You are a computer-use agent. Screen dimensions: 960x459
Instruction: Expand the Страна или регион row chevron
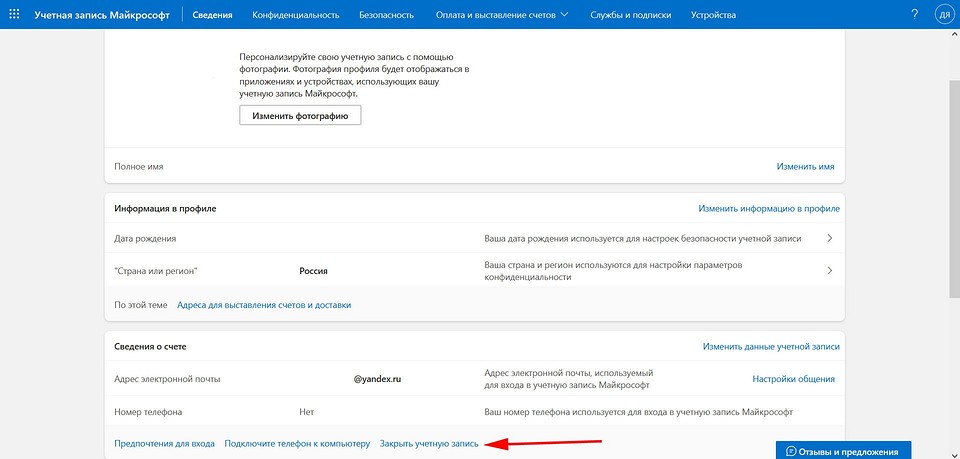[830, 271]
